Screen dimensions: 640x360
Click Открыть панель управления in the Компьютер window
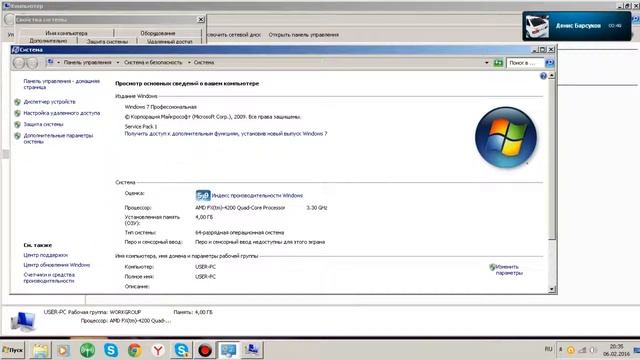(x=304, y=35)
